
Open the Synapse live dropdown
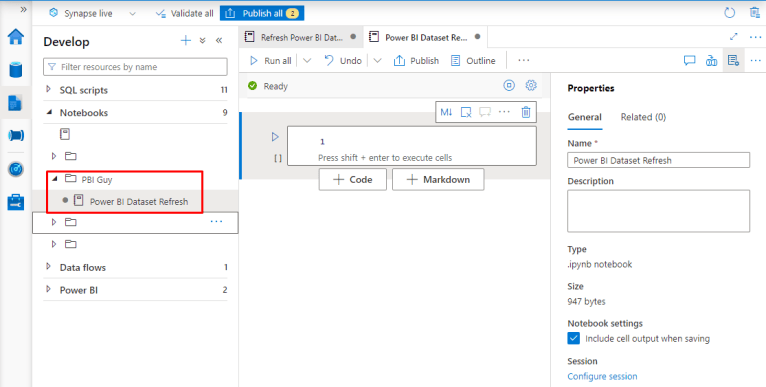pyautogui.click(x=132, y=14)
